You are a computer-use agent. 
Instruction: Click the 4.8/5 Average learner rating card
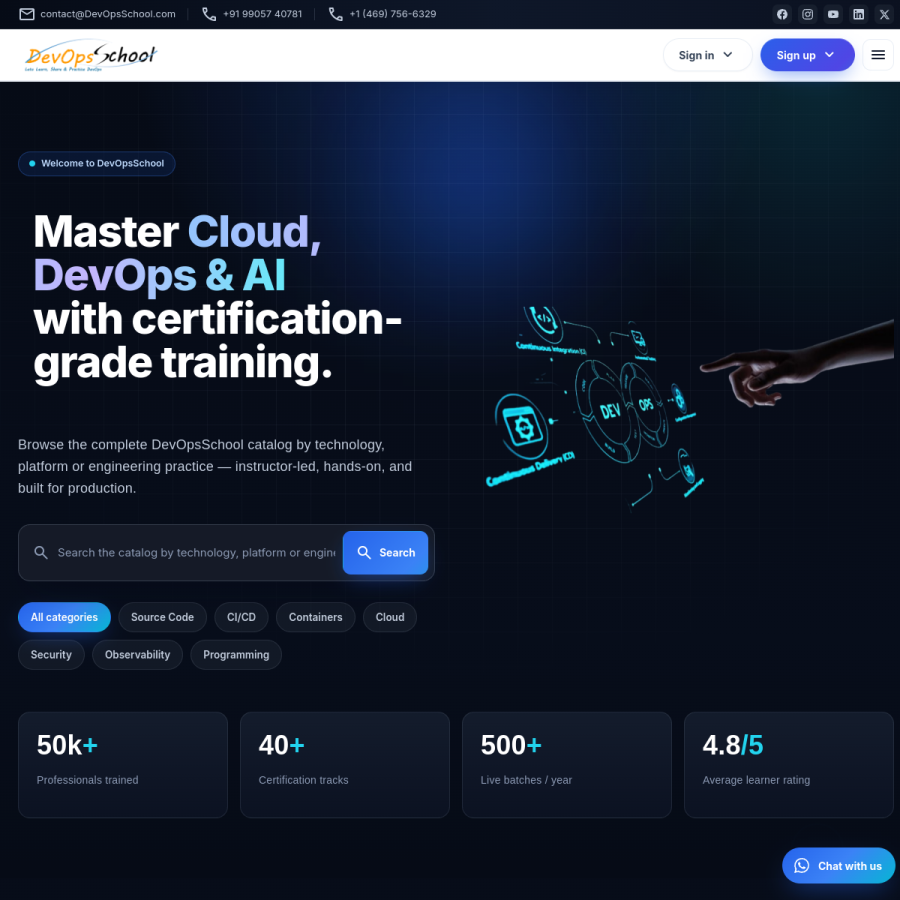(789, 765)
